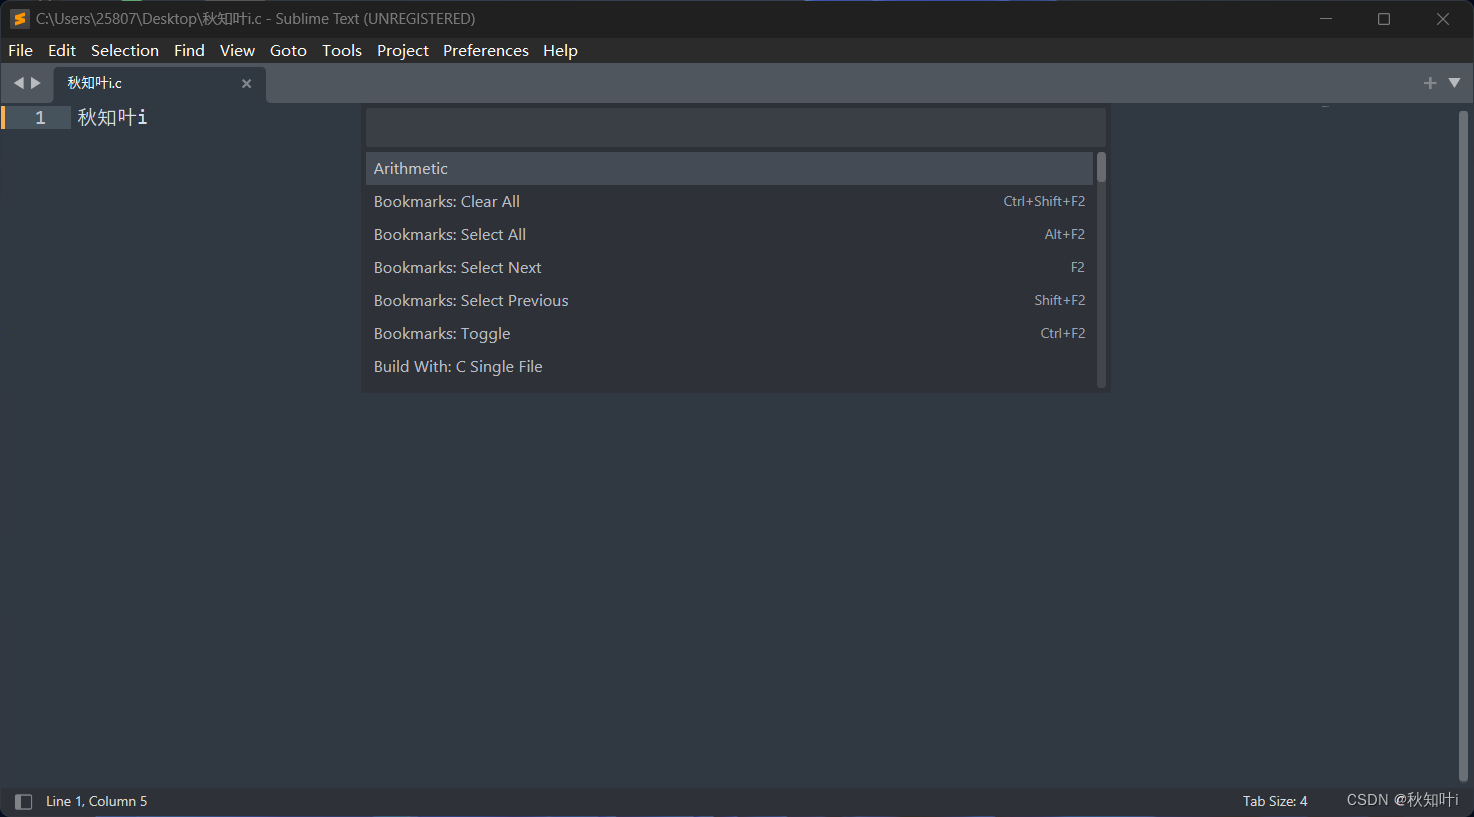Click the text 秋知叶i in the editor
Screen dimensions: 1474x817
point(113,118)
